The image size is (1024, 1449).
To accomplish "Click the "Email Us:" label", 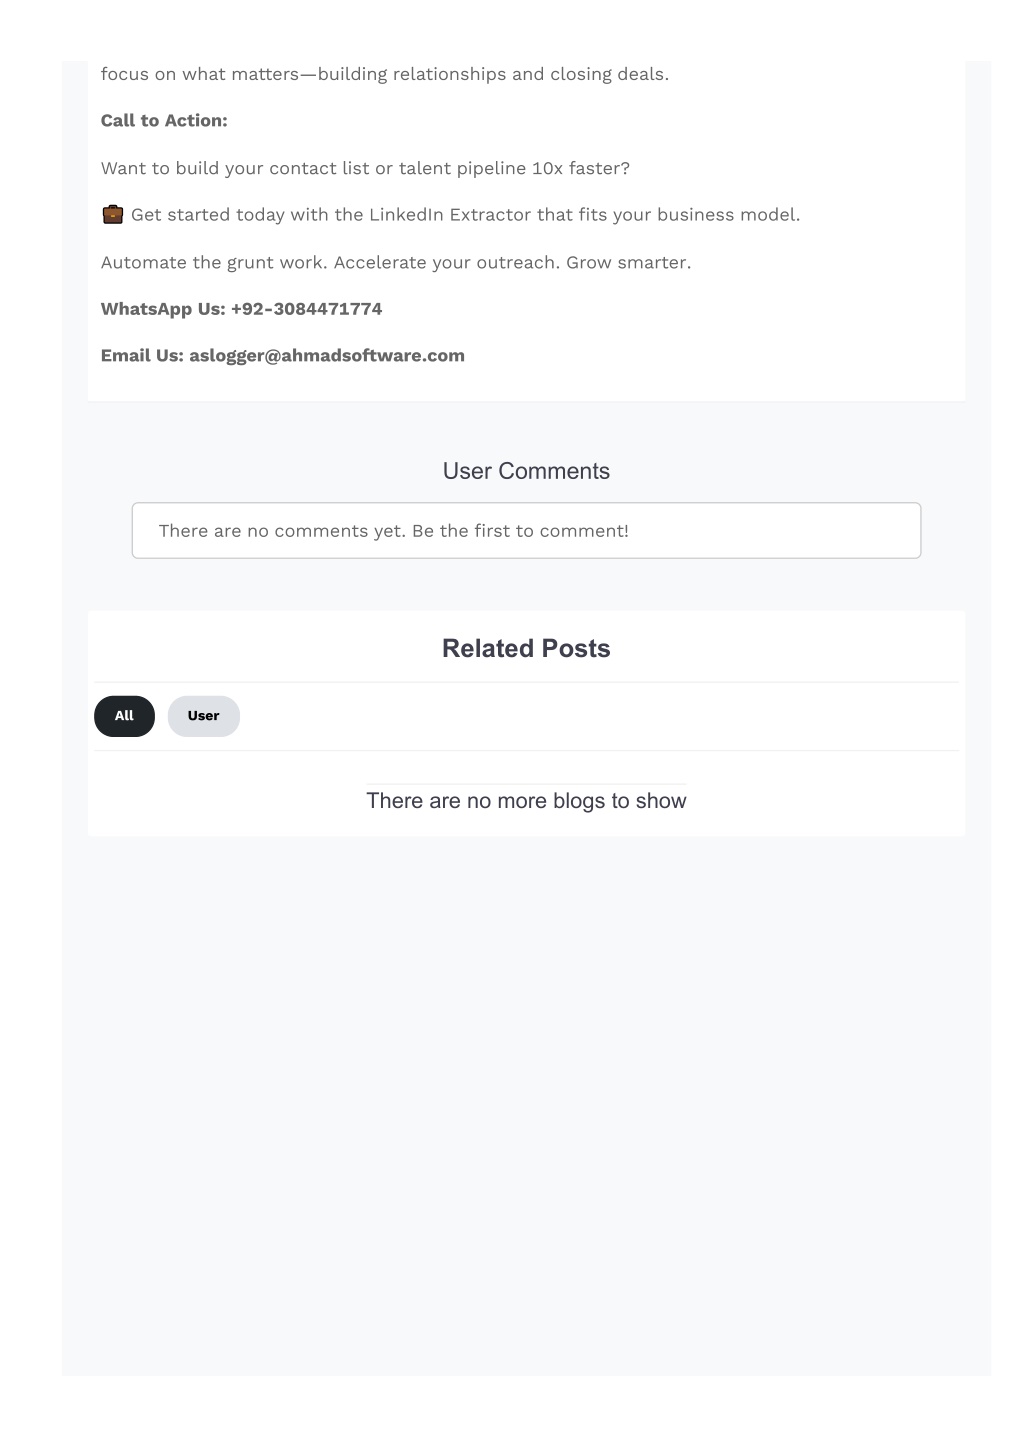I will coord(142,356).
